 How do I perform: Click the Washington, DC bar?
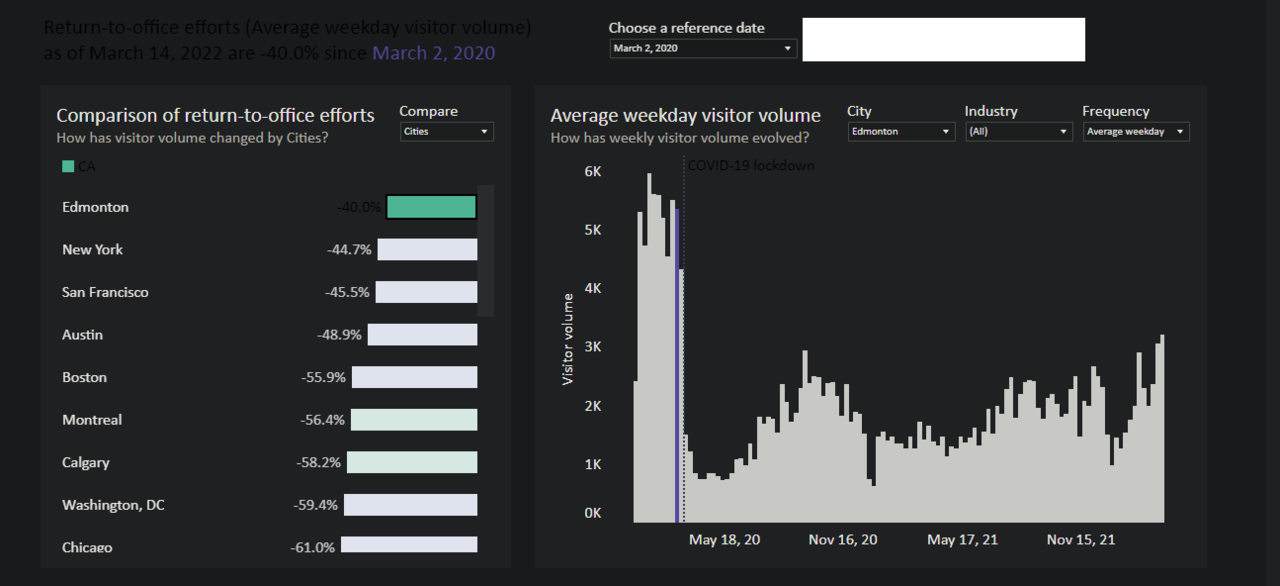click(410, 505)
